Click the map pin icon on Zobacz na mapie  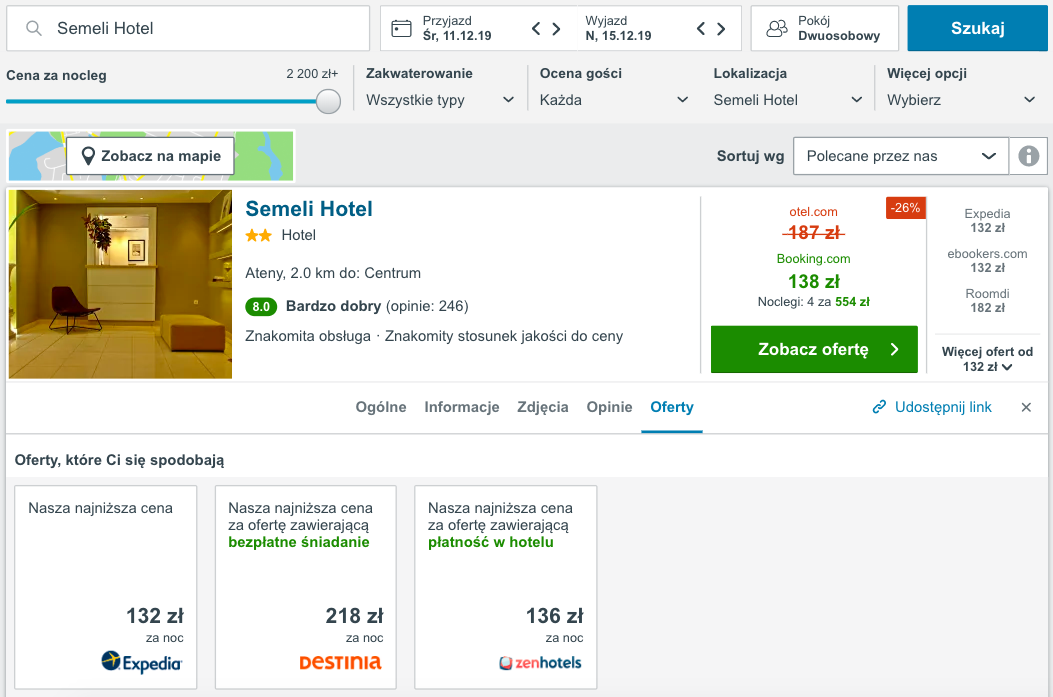[89, 155]
